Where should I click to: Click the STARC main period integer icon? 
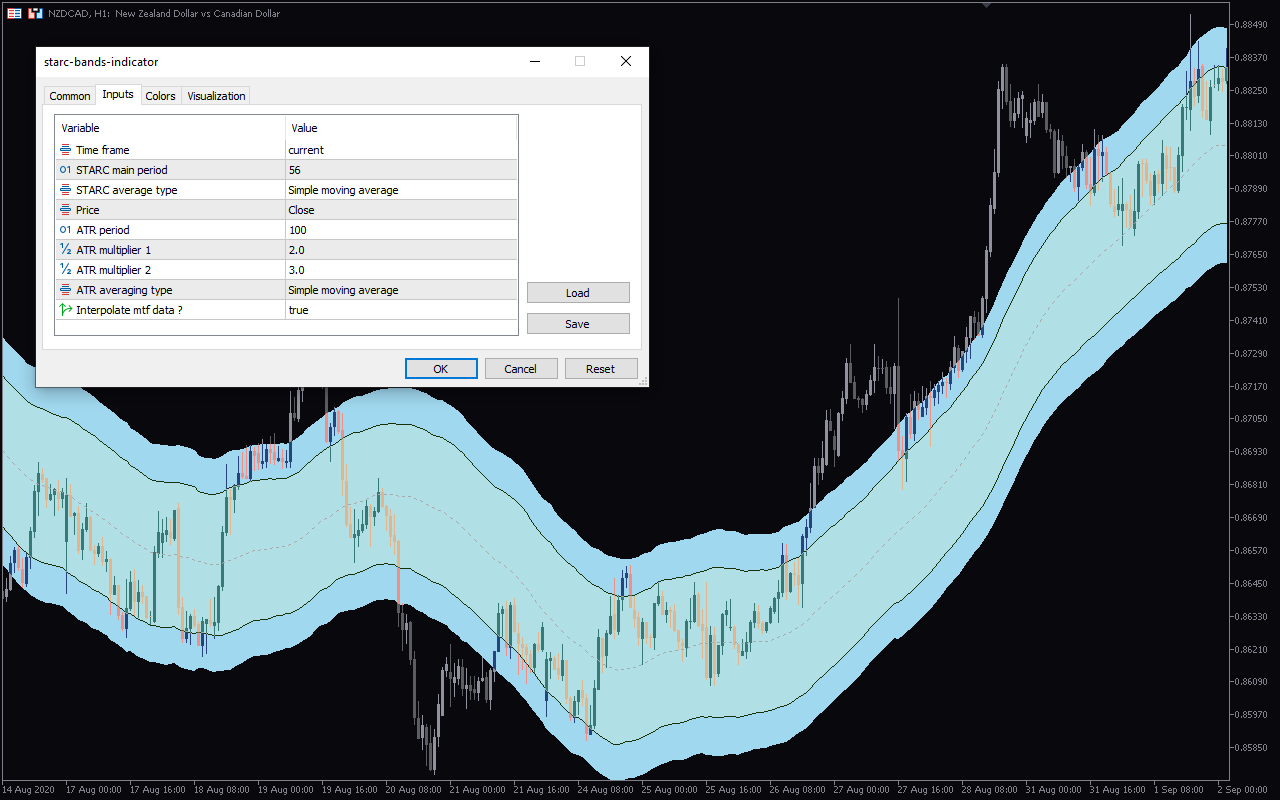tap(66, 170)
